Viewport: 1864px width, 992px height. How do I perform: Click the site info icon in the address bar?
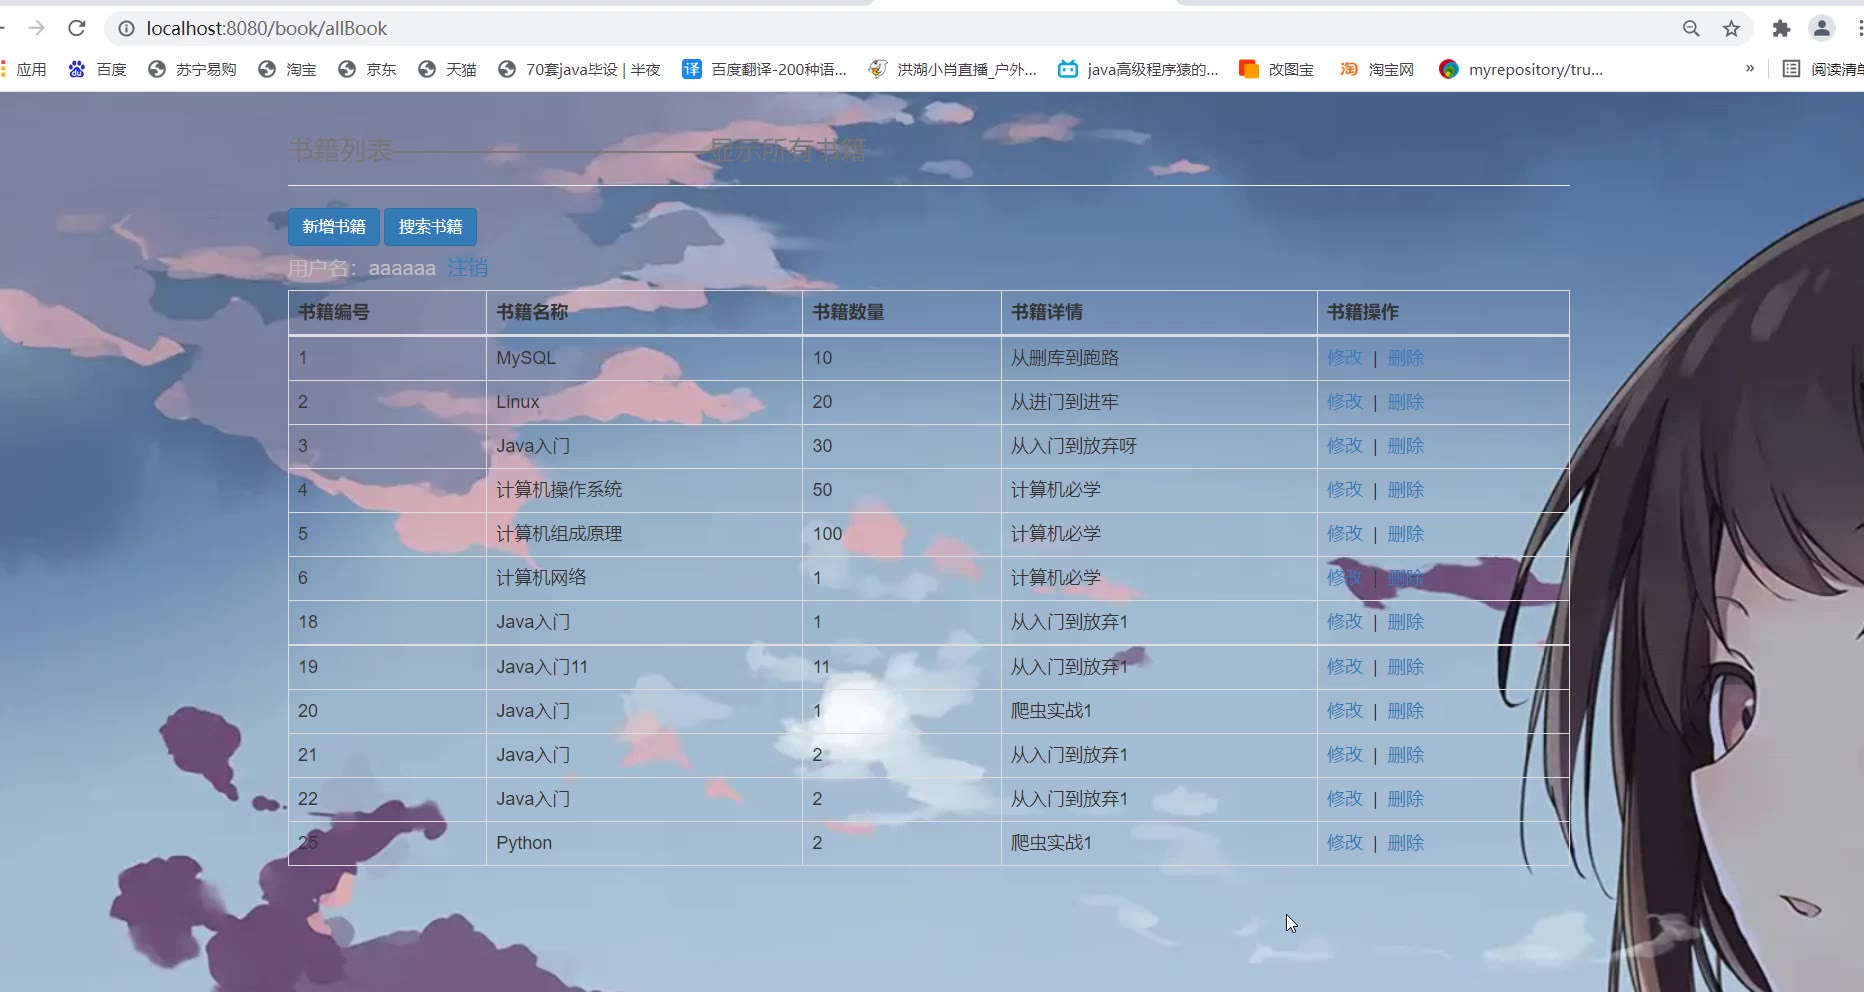point(127,28)
